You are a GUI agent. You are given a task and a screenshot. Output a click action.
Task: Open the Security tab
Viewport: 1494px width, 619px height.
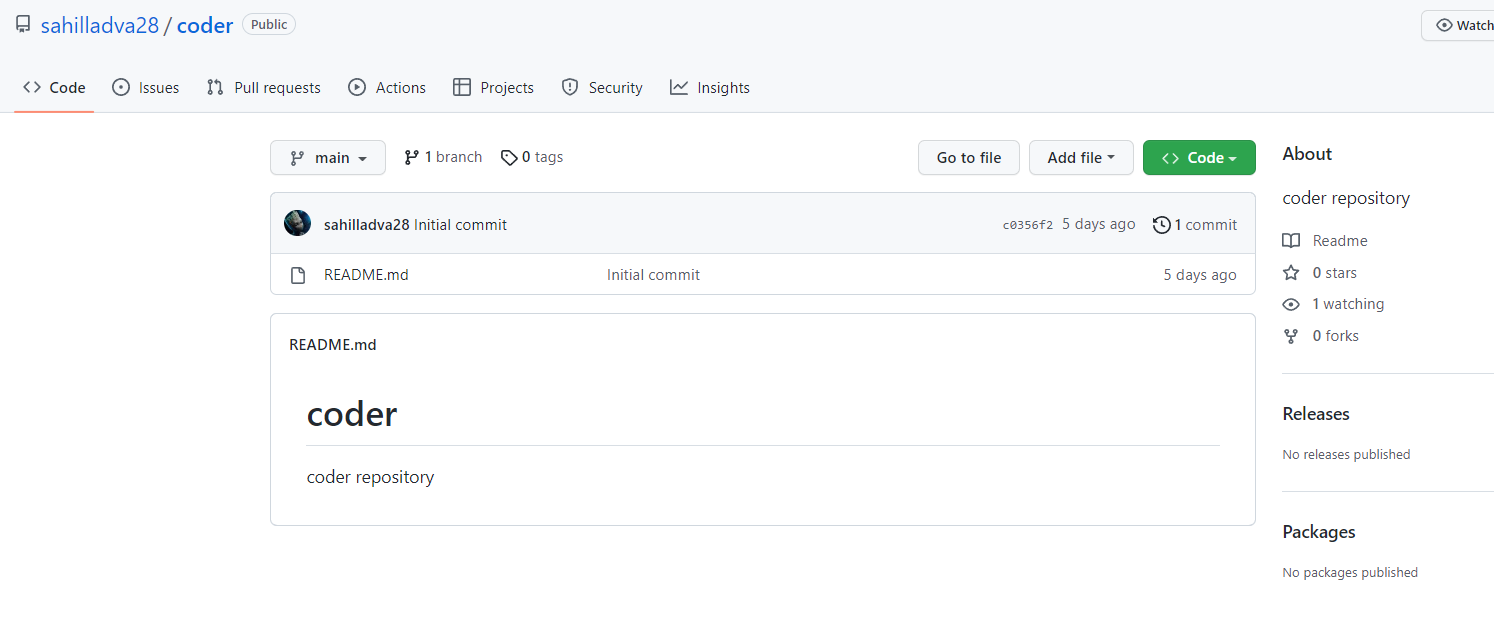coord(602,88)
